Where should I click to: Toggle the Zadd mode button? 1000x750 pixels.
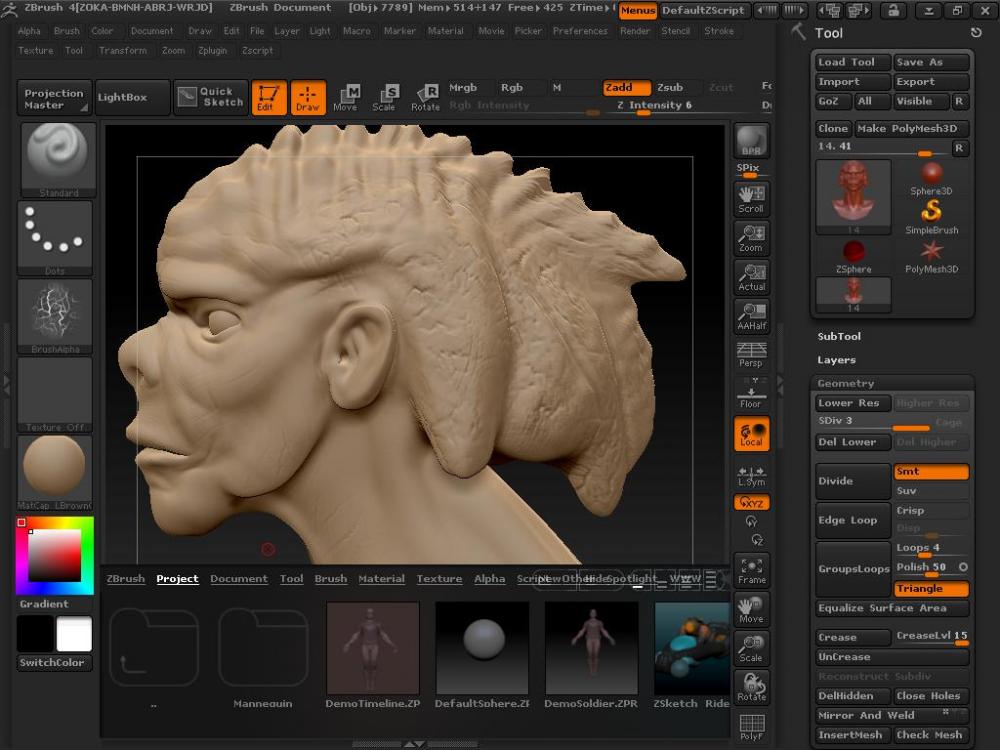(x=625, y=88)
